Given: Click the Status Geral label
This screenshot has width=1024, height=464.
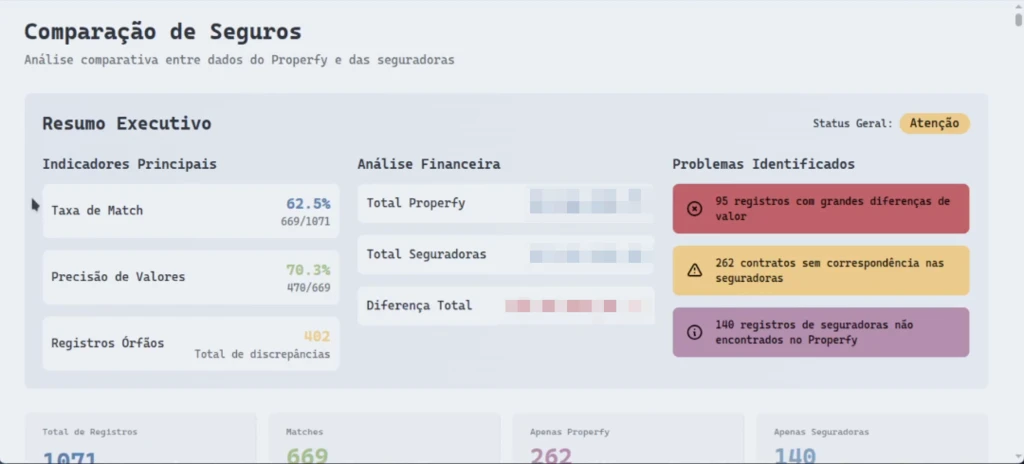Looking at the screenshot, I should (x=852, y=124).
